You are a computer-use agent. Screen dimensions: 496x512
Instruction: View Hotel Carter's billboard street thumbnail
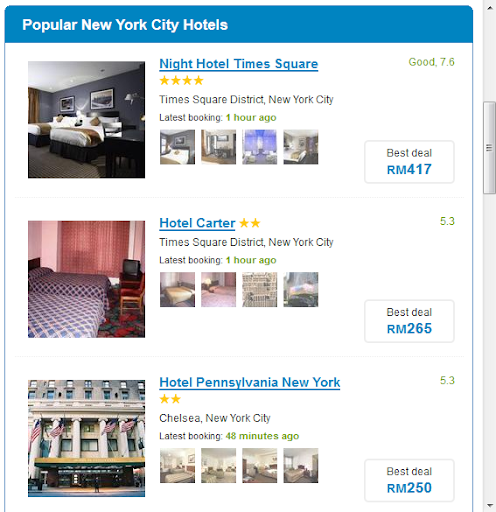(301, 289)
